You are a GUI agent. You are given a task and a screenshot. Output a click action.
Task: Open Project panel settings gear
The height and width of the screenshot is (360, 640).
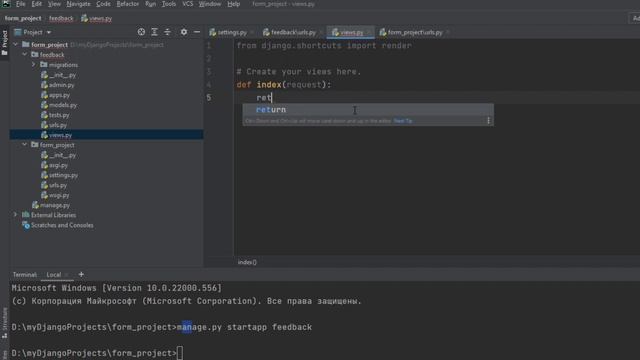point(184,32)
